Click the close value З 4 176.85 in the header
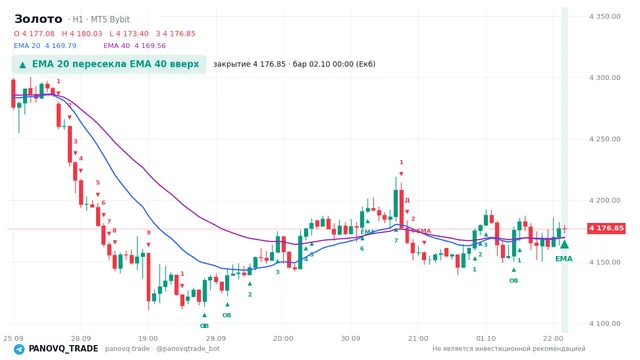Image resolution: width=640 pixels, height=360 pixels. (176, 33)
